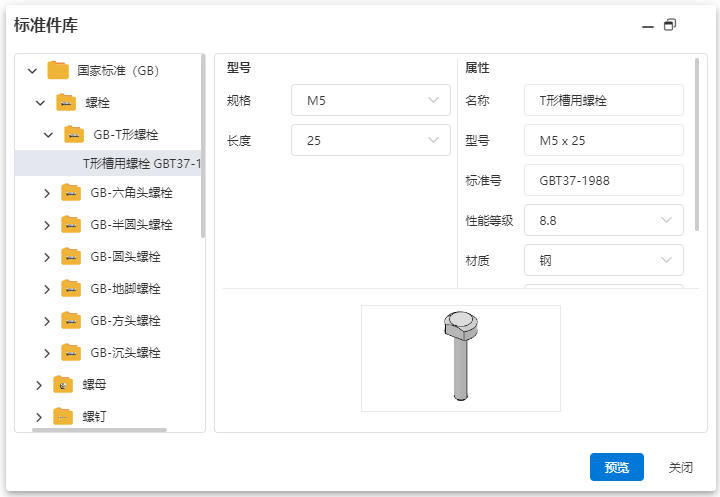The width and height of the screenshot is (720, 497).
Task: Click the 型号 field with M5 x 25
Action: tap(603, 140)
